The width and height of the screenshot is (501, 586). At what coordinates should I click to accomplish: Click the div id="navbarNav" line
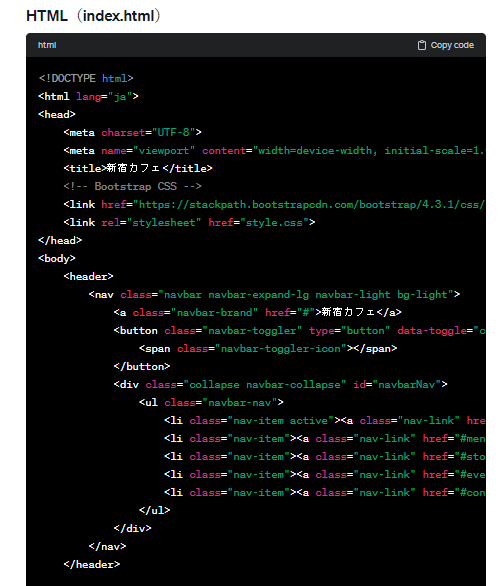point(281,385)
